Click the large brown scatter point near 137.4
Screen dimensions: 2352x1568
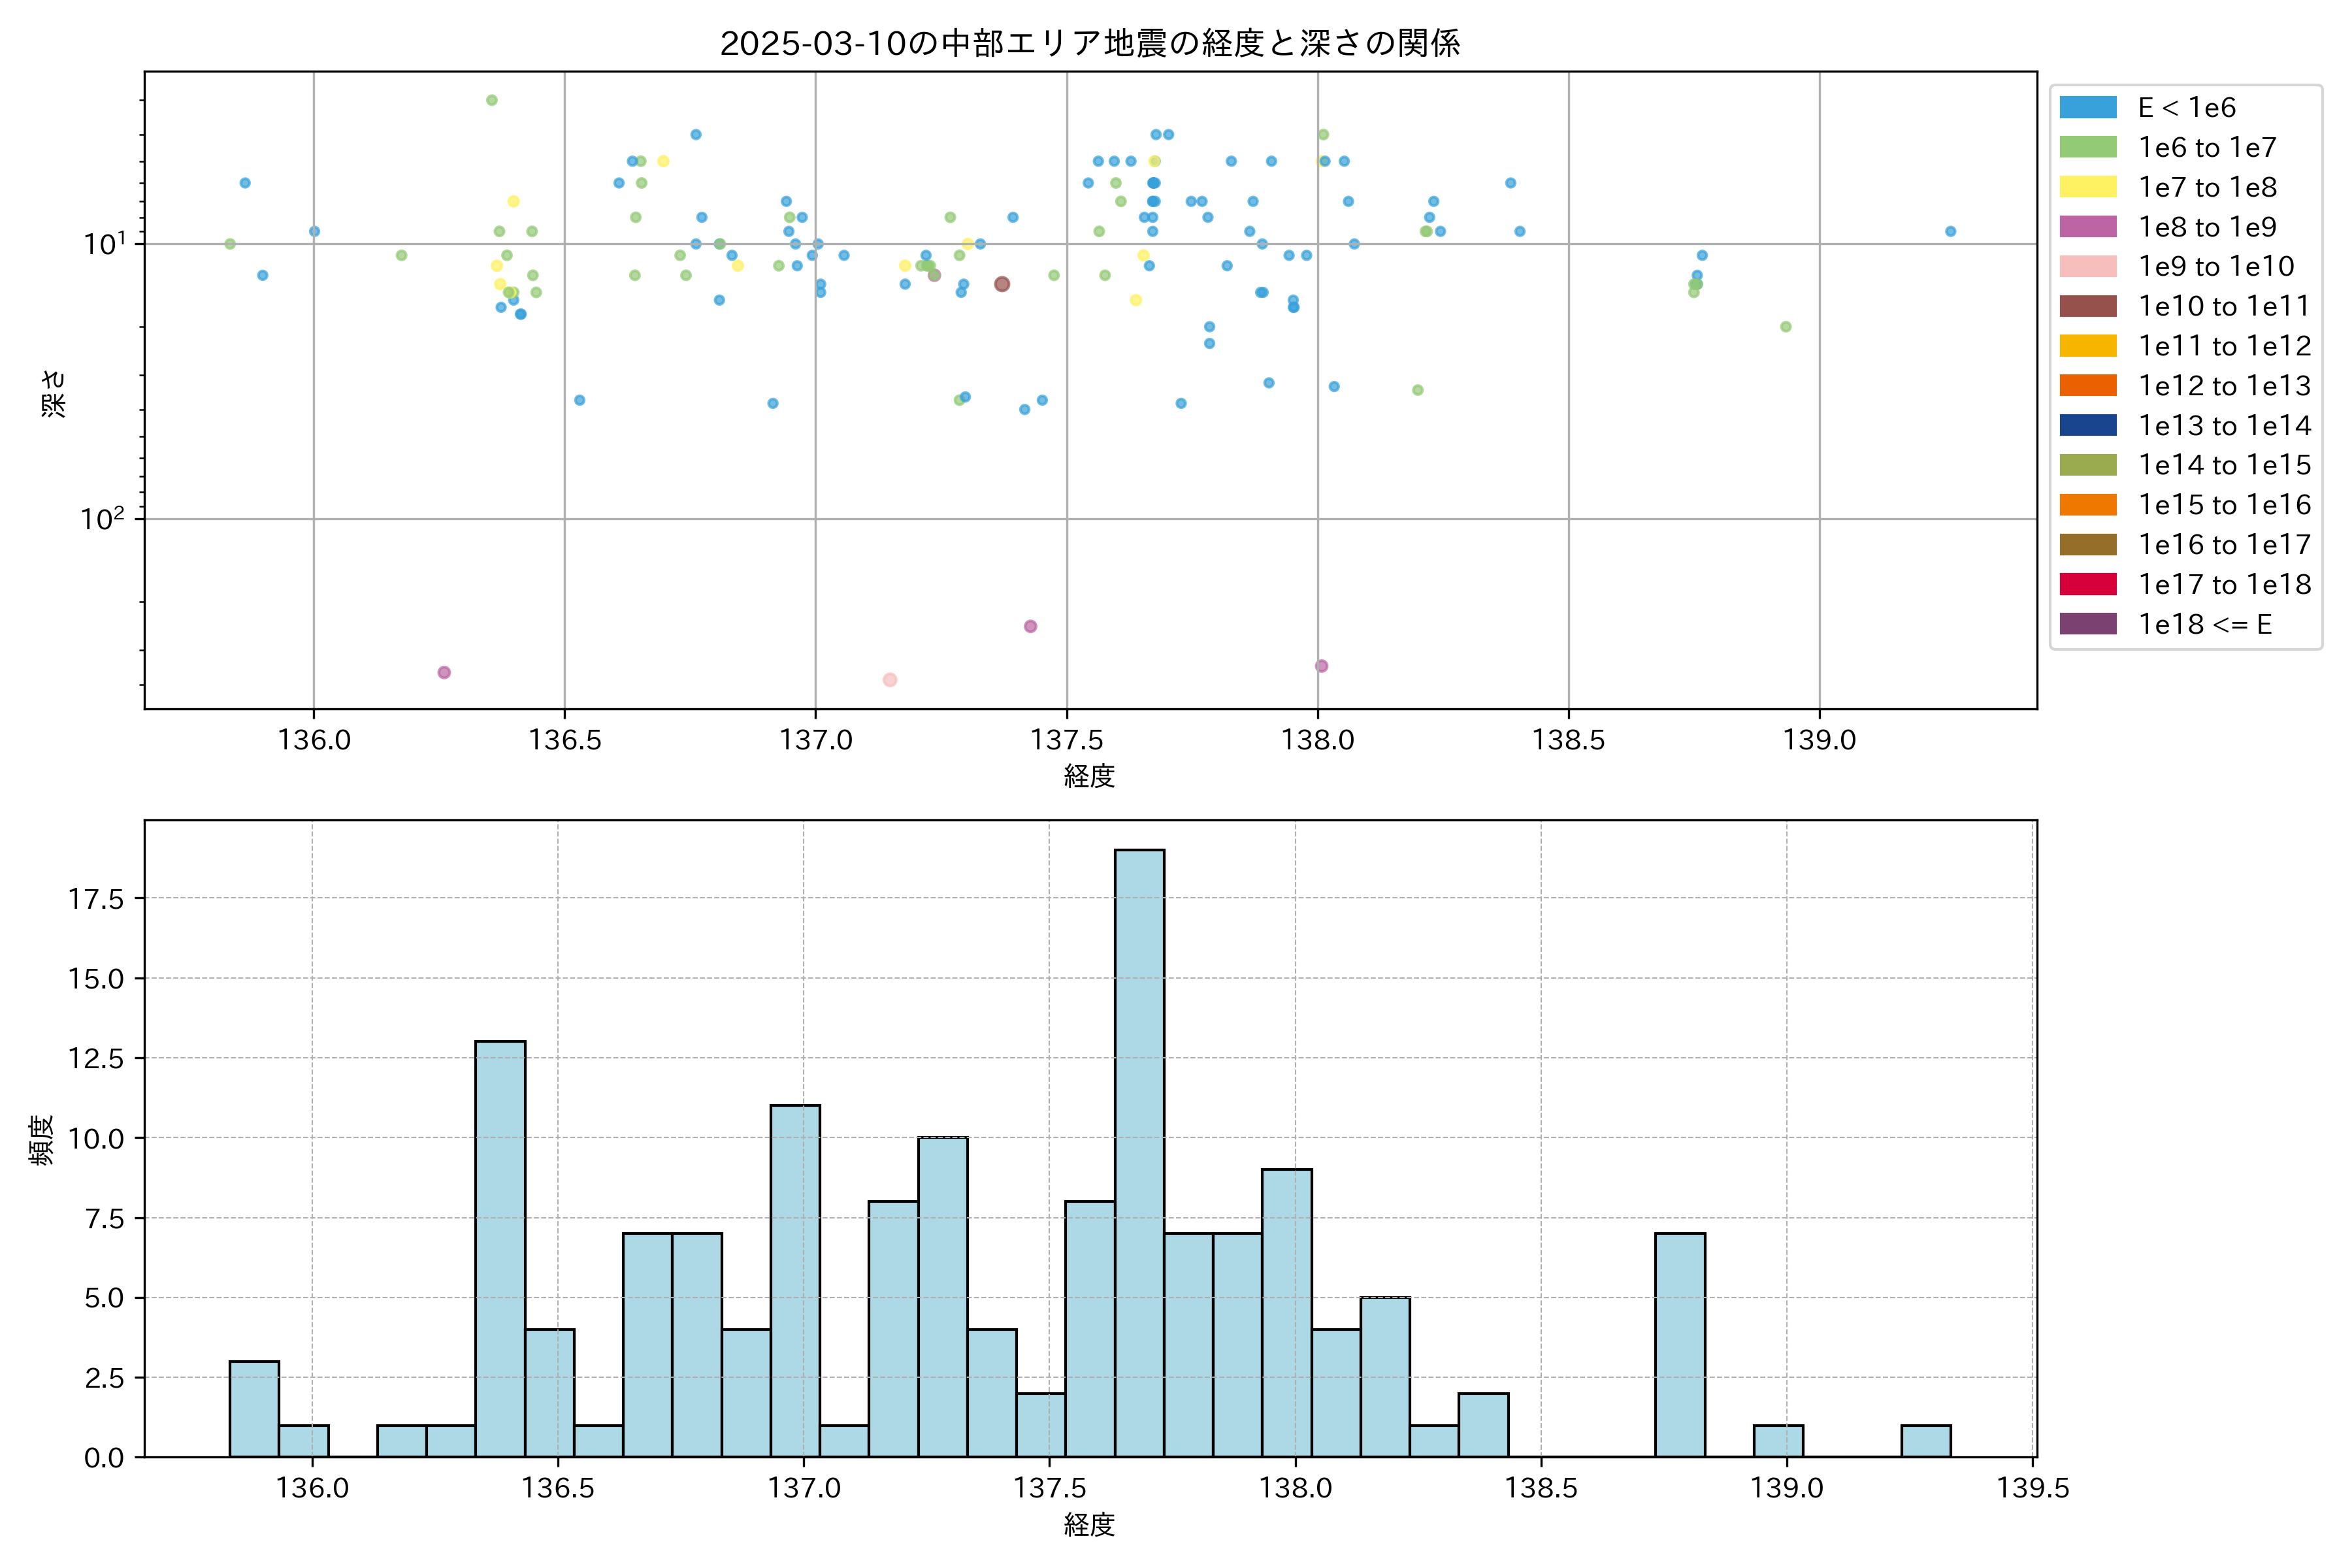coord(1002,284)
